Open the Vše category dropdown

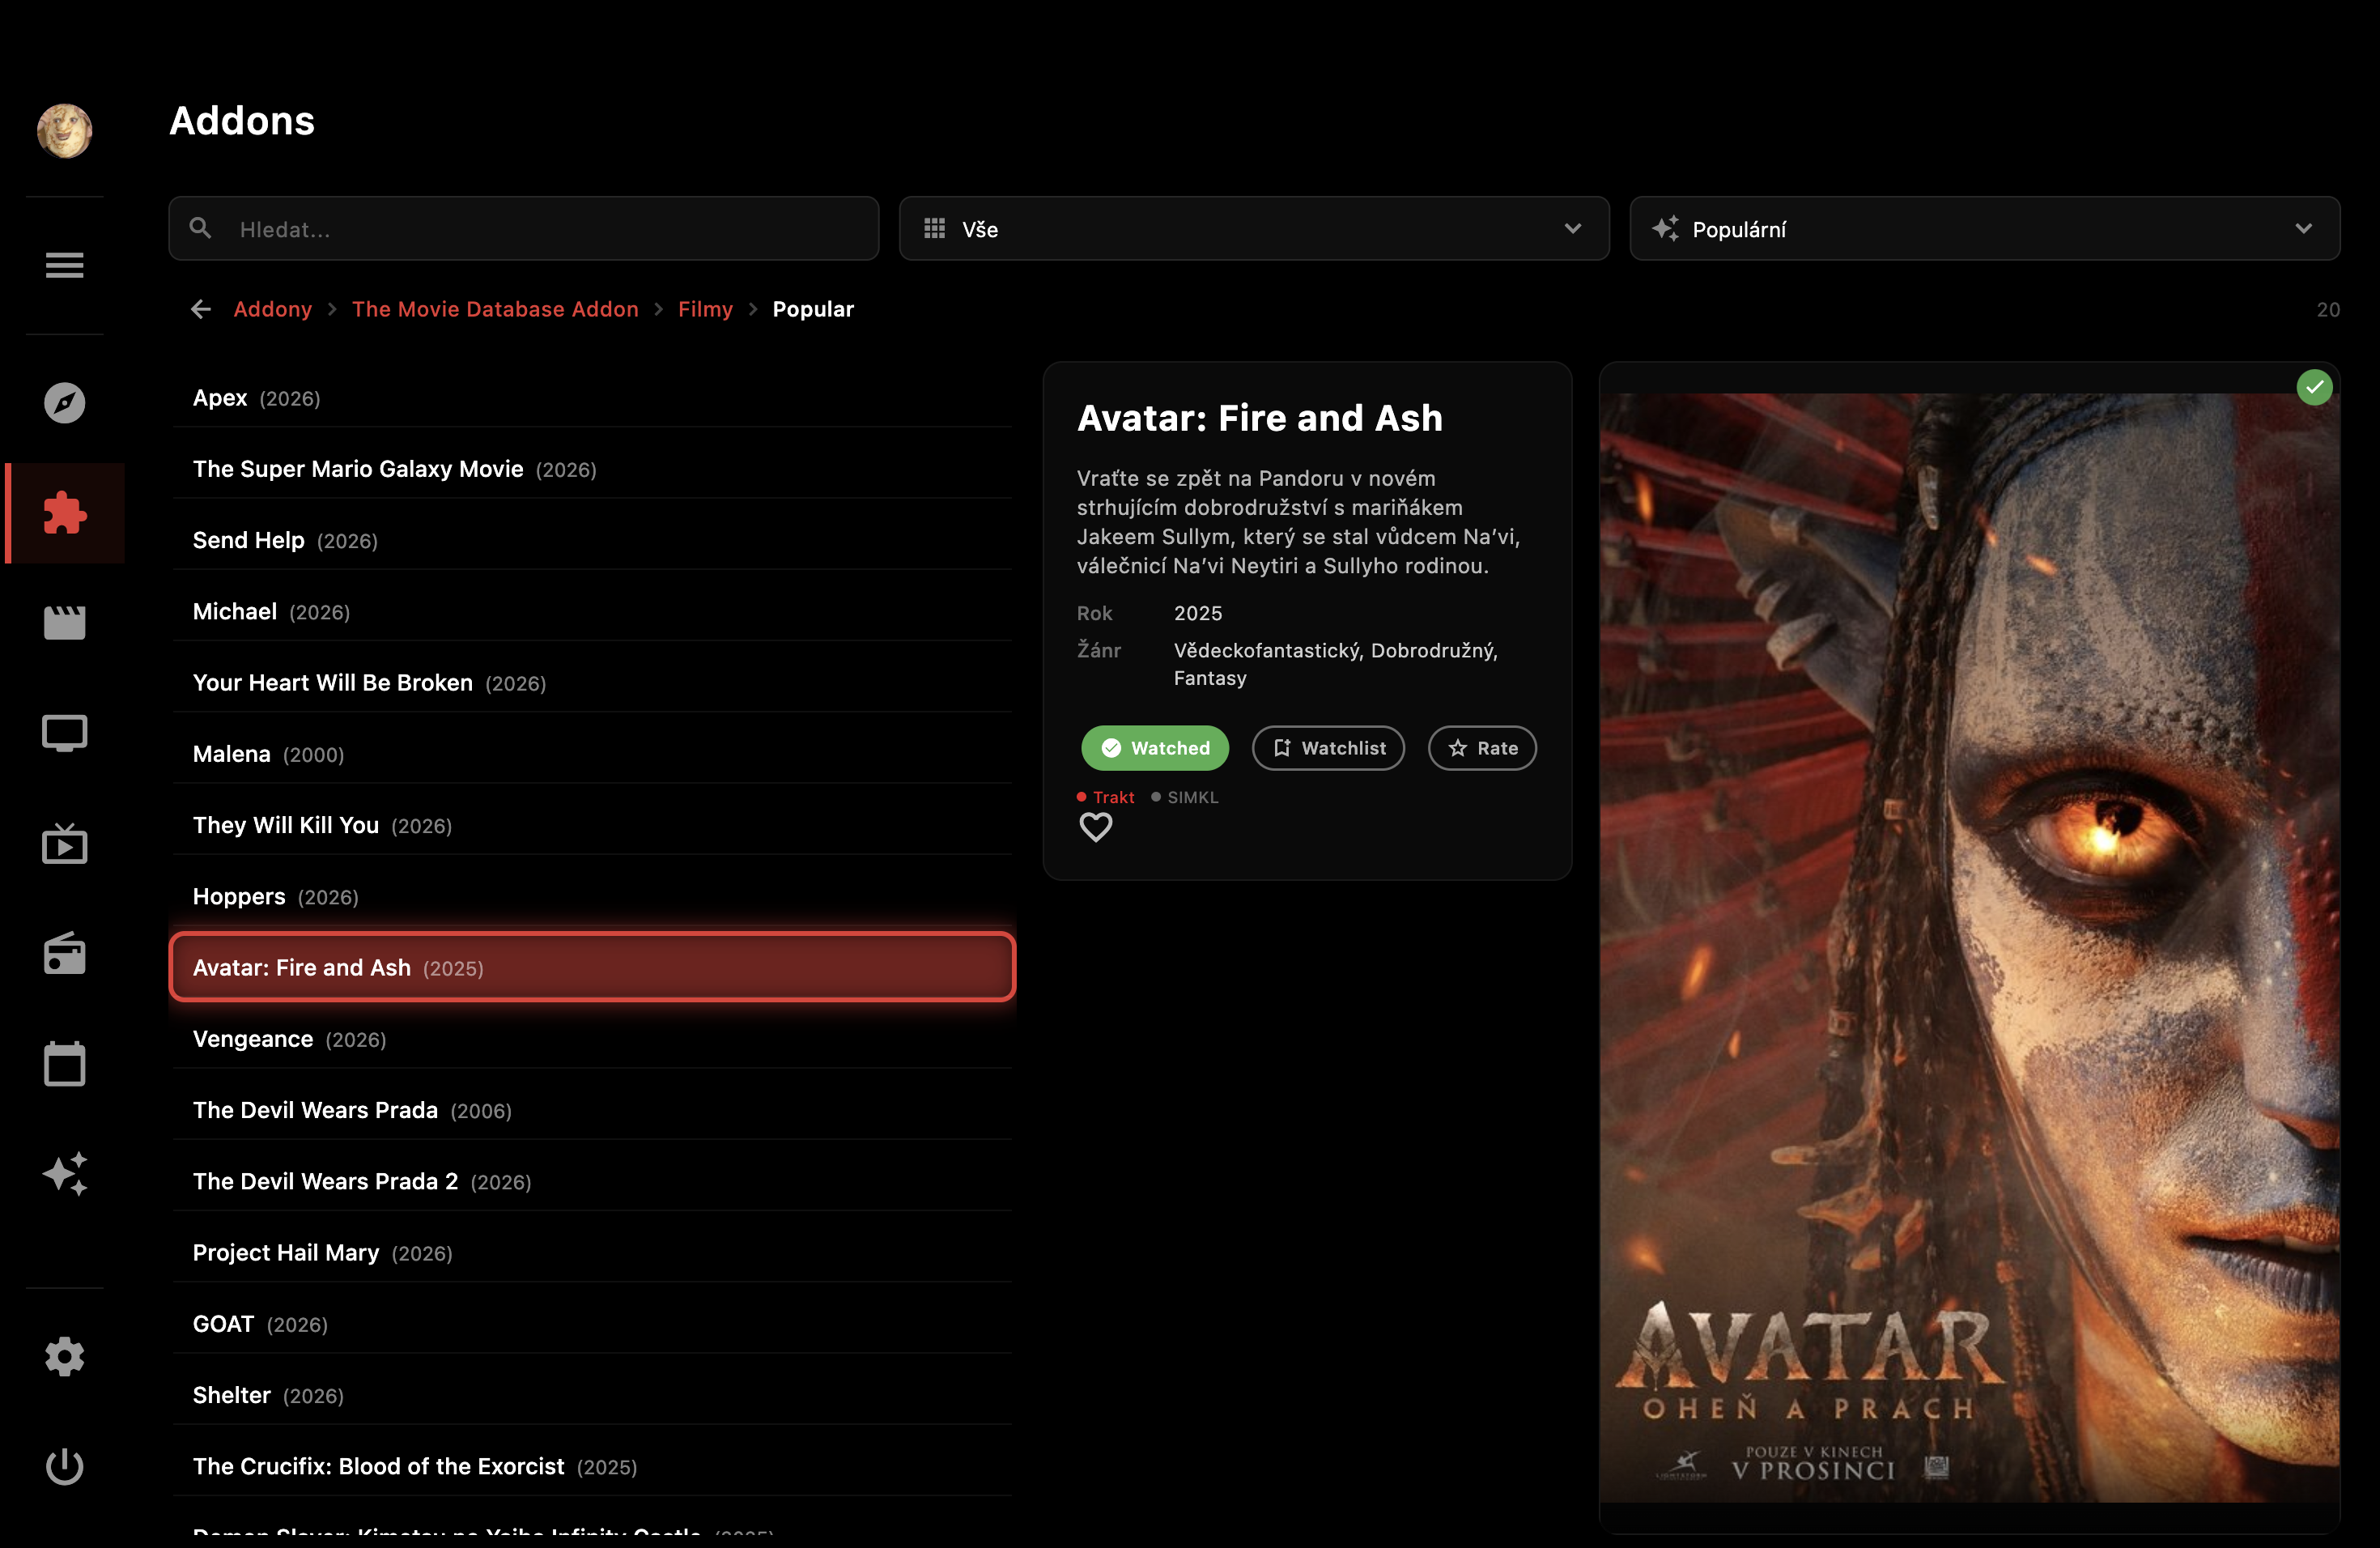pyautogui.click(x=1254, y=228)
